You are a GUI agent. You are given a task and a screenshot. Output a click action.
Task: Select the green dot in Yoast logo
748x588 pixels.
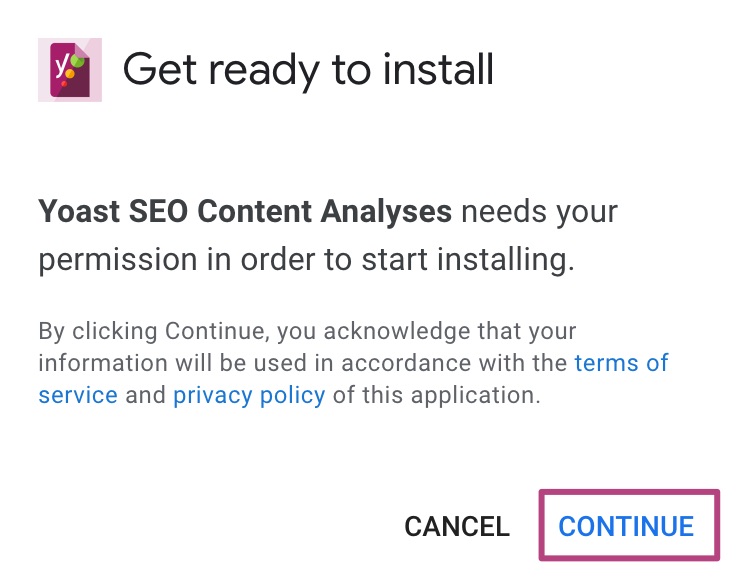[x=79, y=61]
